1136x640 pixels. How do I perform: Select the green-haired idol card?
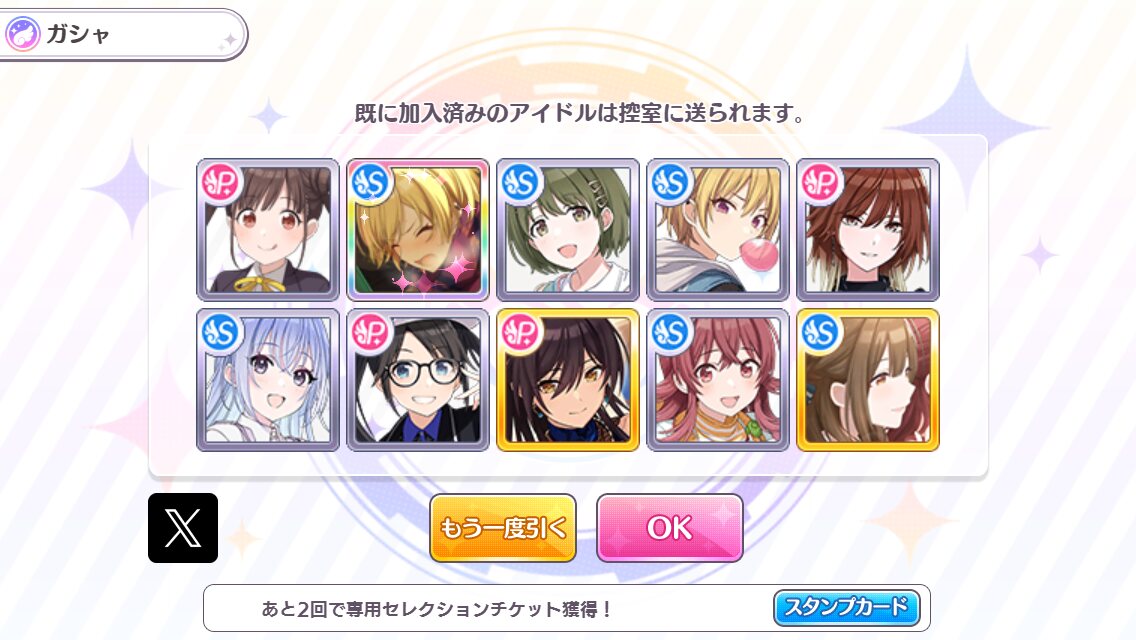click(x=568, y=230)
